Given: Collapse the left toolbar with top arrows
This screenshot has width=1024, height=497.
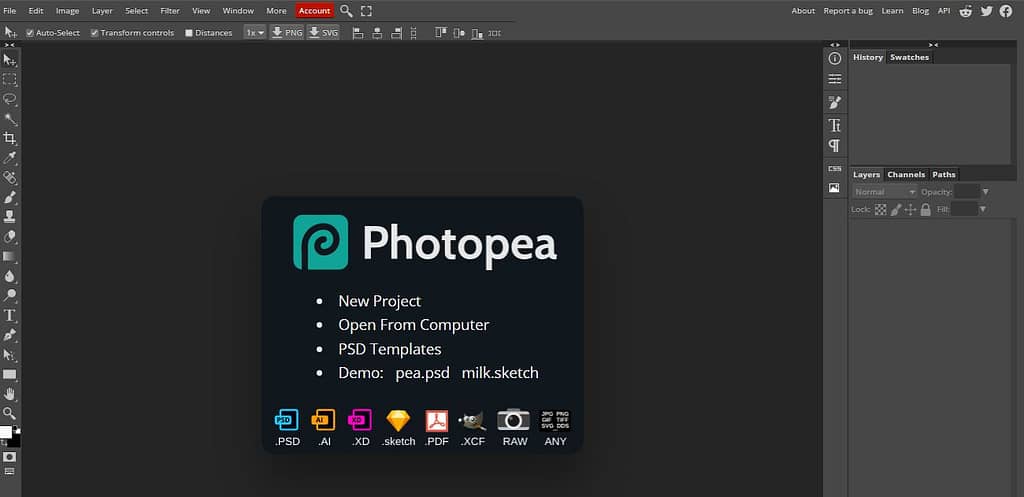Looking at the screenshot, I should (10, 44).
